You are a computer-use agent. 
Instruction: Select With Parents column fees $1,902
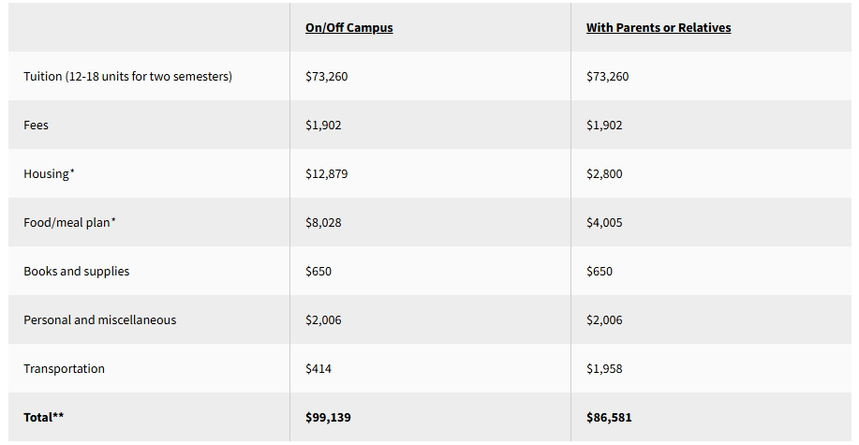pos(604,126)
